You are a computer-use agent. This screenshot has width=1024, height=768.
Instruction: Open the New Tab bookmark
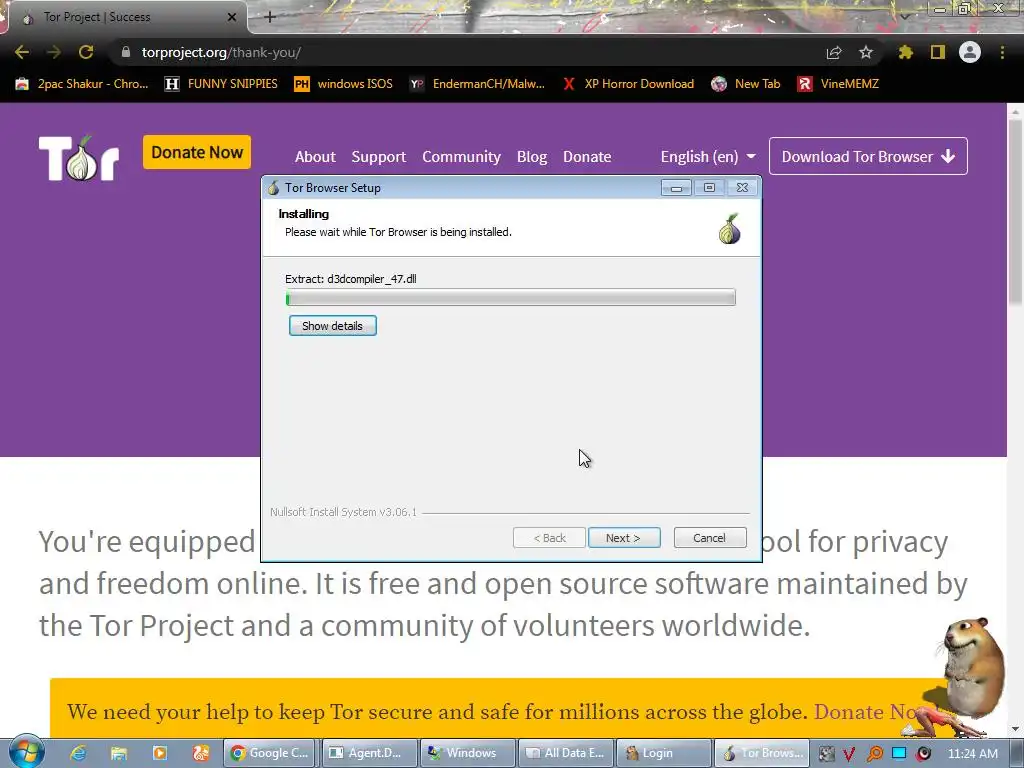(746, 84)
